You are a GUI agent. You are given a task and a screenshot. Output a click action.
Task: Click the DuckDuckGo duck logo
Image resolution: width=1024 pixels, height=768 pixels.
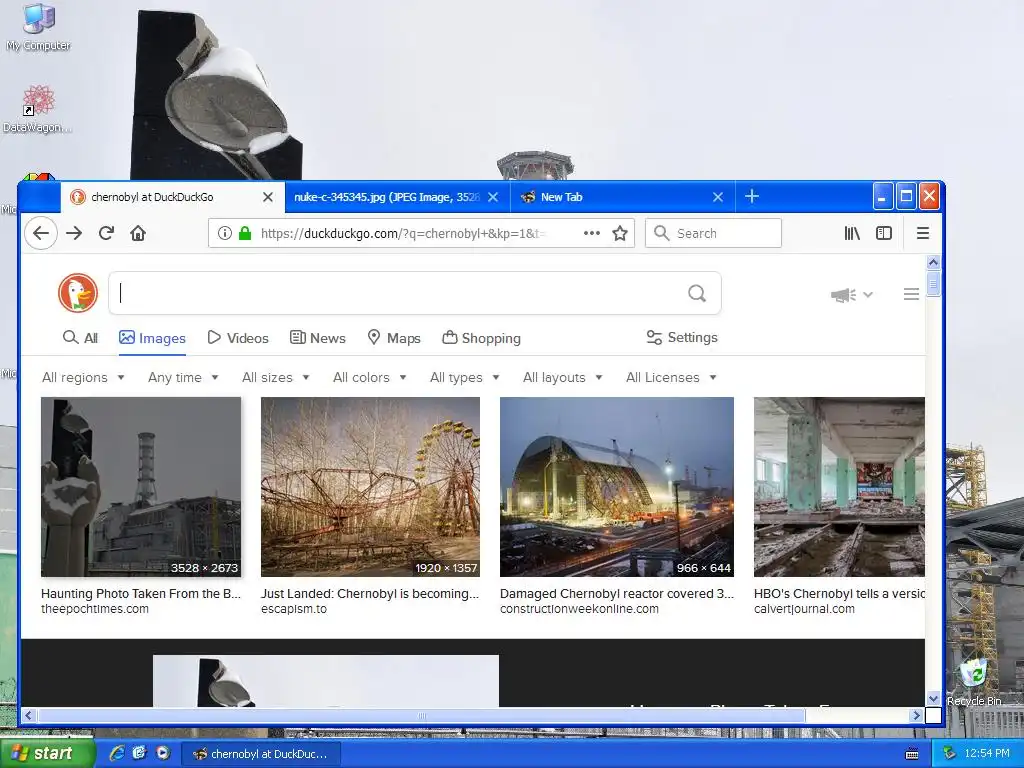[x=78, y=293]
